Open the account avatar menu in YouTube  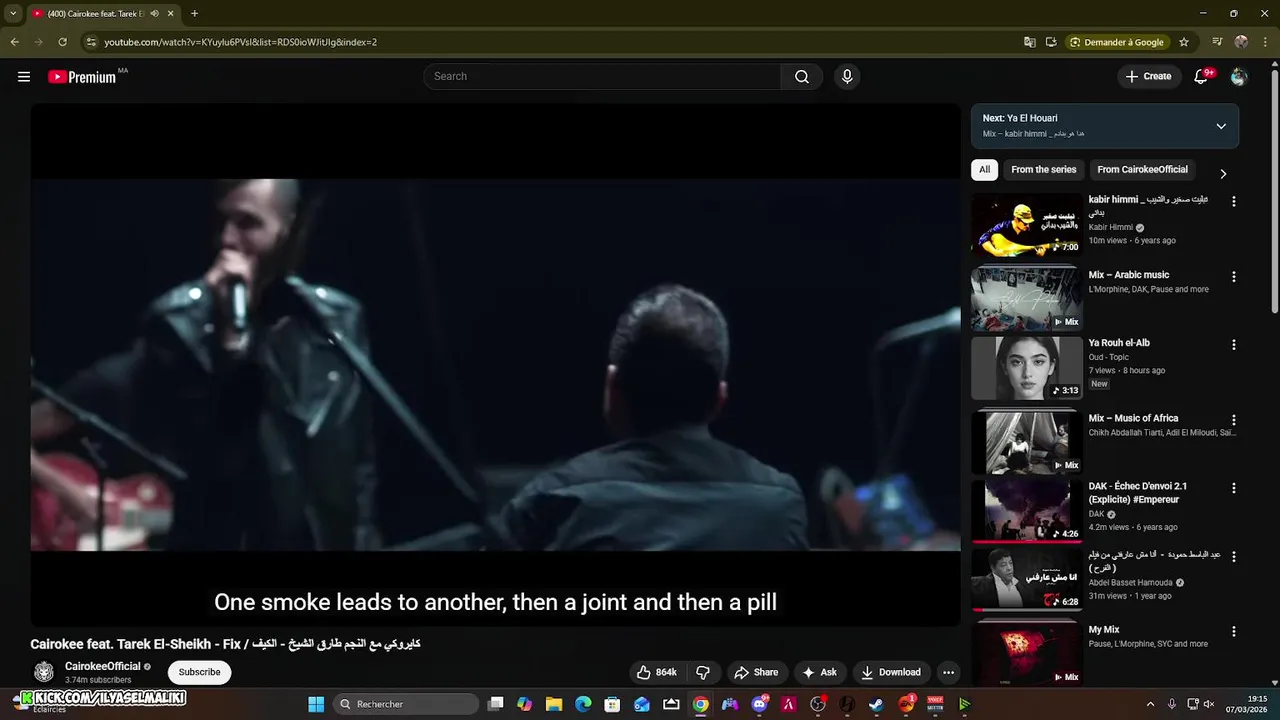[x=1239, y=77]
